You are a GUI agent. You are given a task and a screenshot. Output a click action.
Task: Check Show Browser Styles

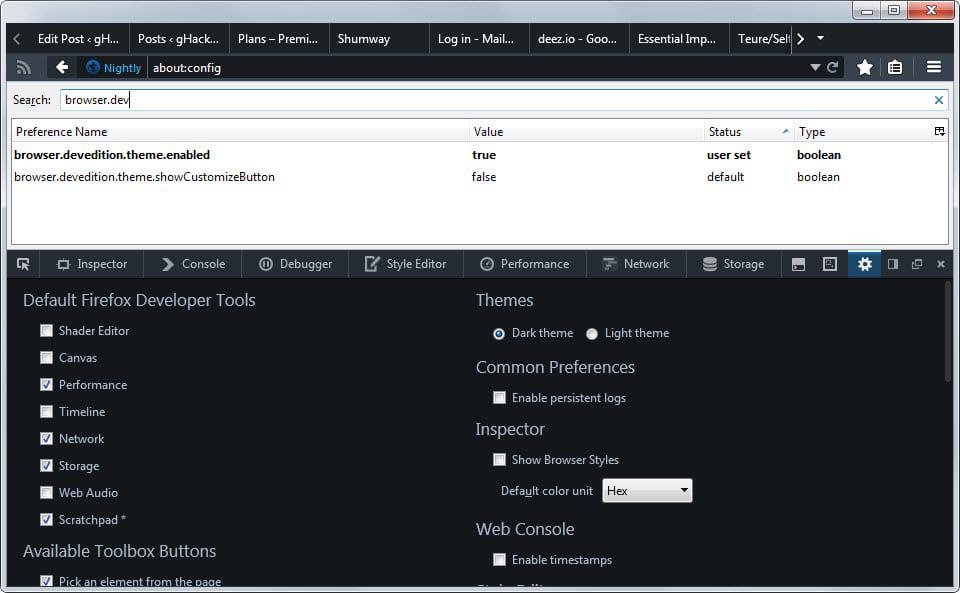pos(500,460)
